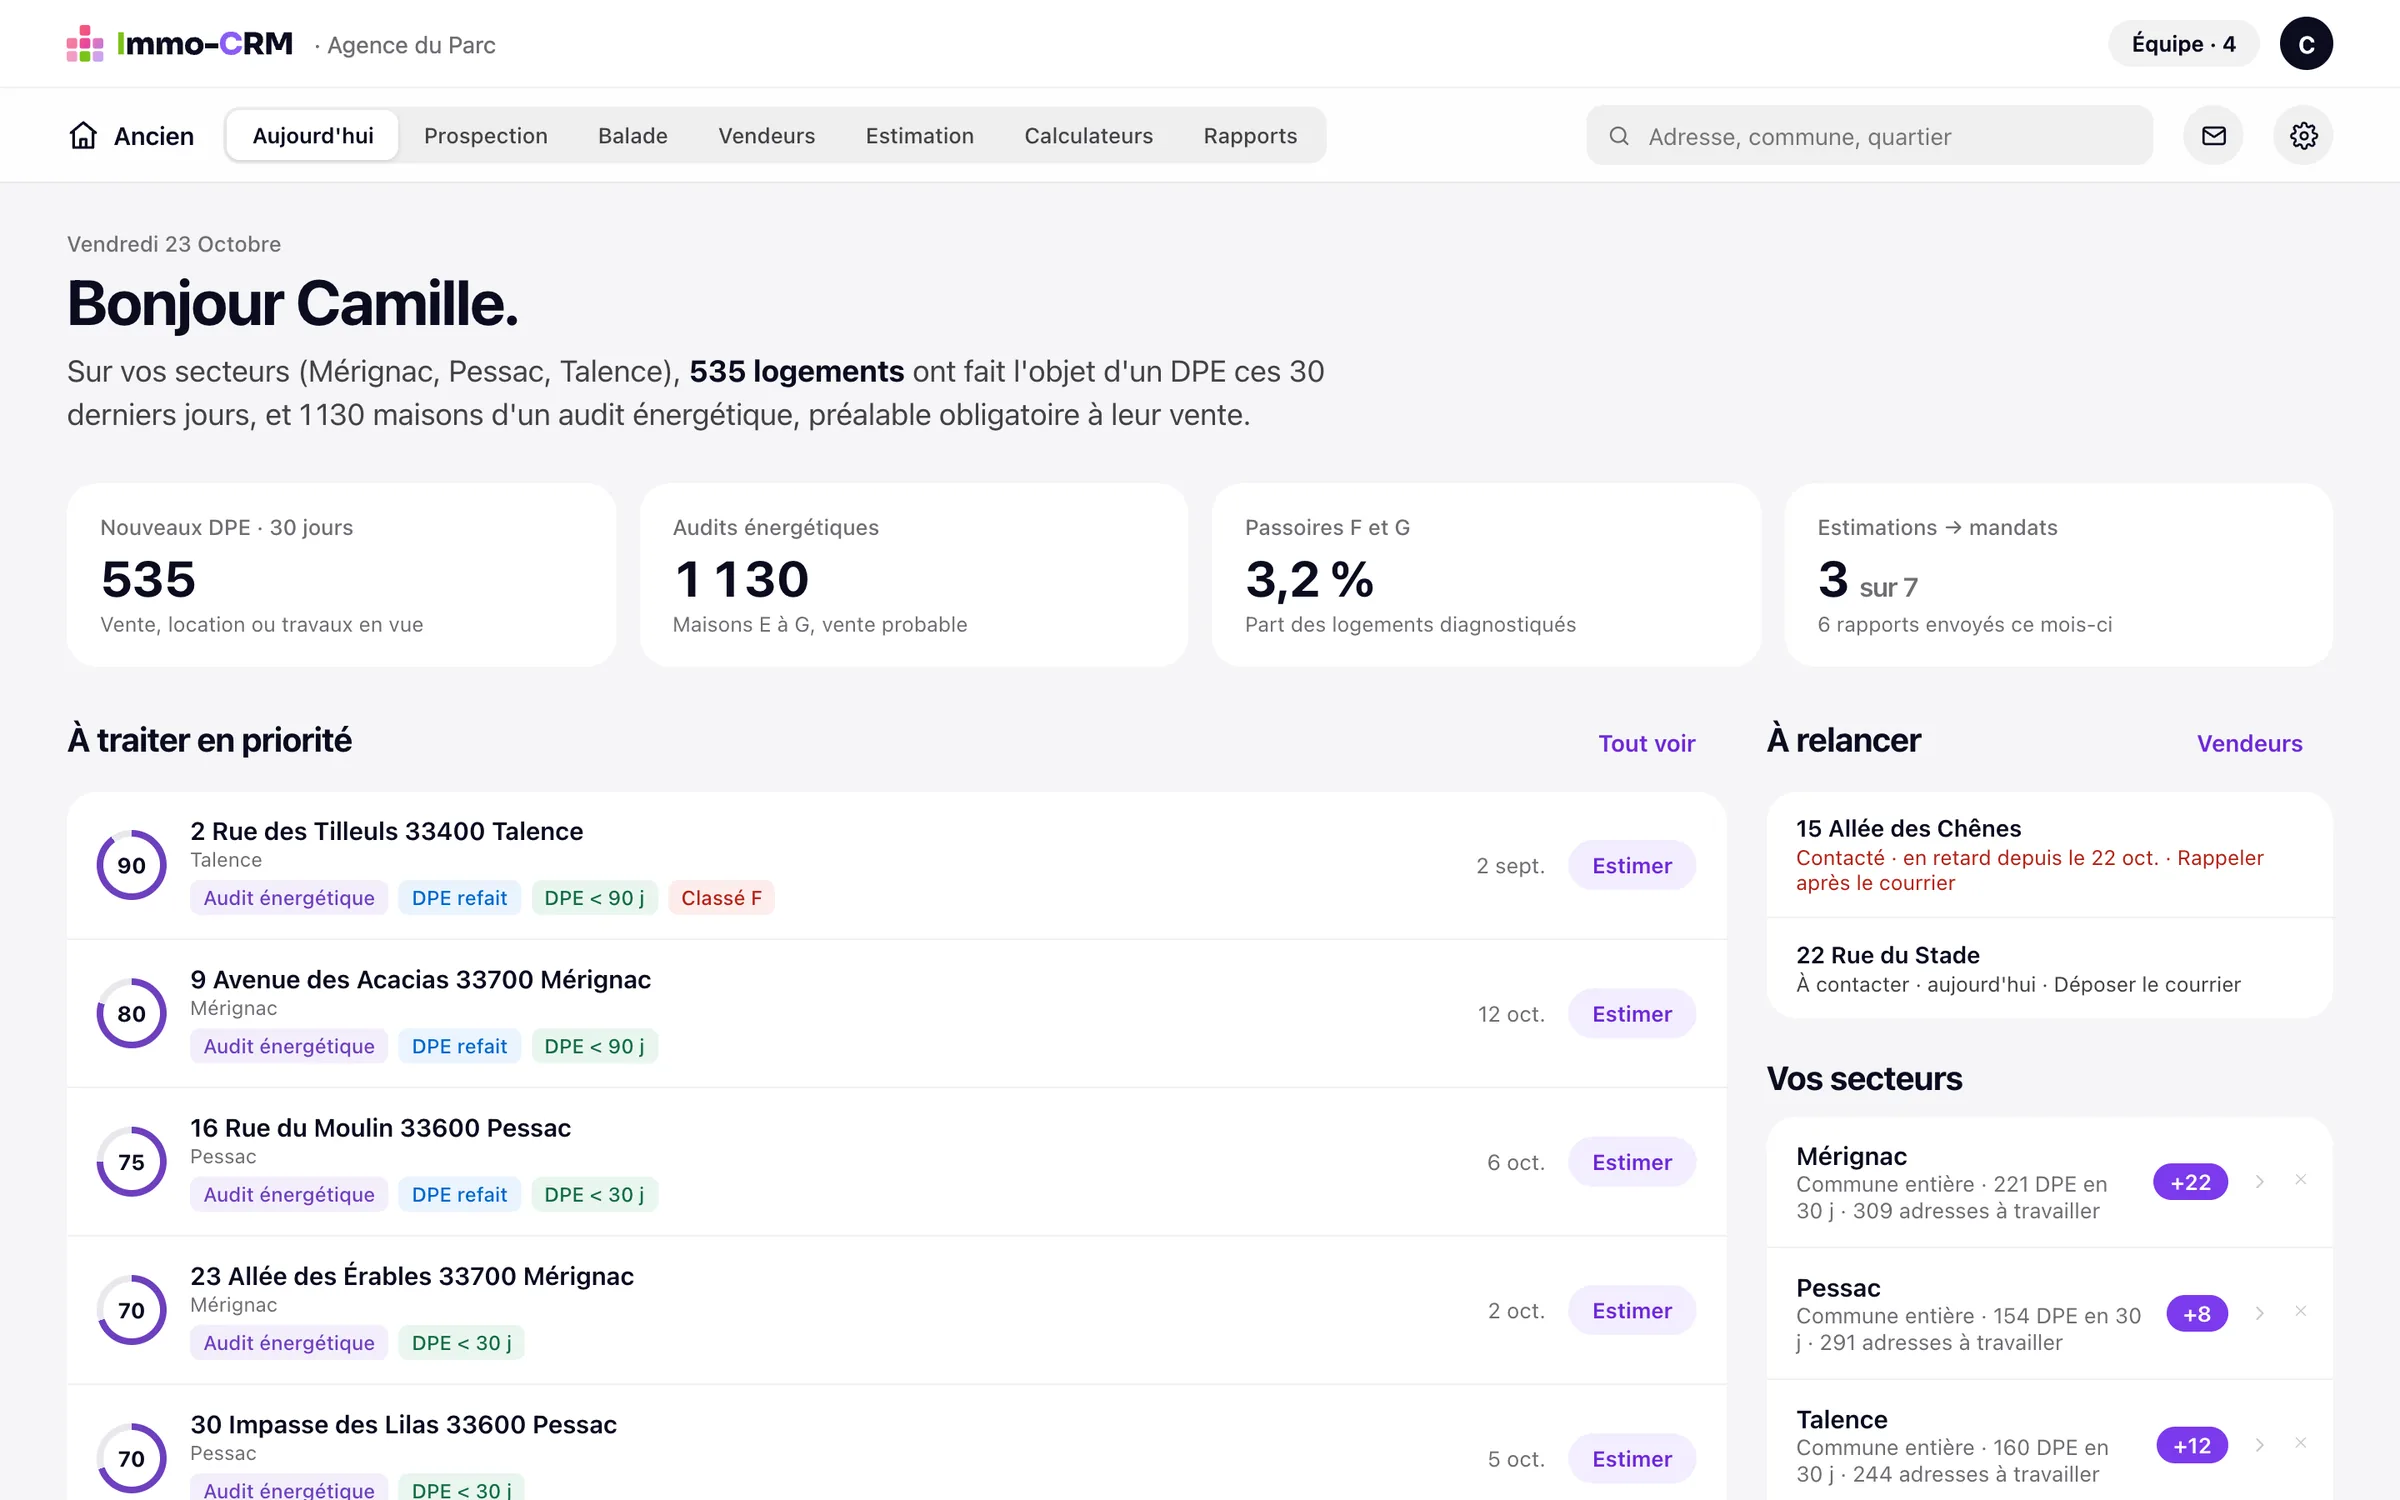The height and width of the screenshot is (1500, 2400).
Task: Click Estimer for 23 Allée des Érables
Action: click(x=1632, y=1310)
